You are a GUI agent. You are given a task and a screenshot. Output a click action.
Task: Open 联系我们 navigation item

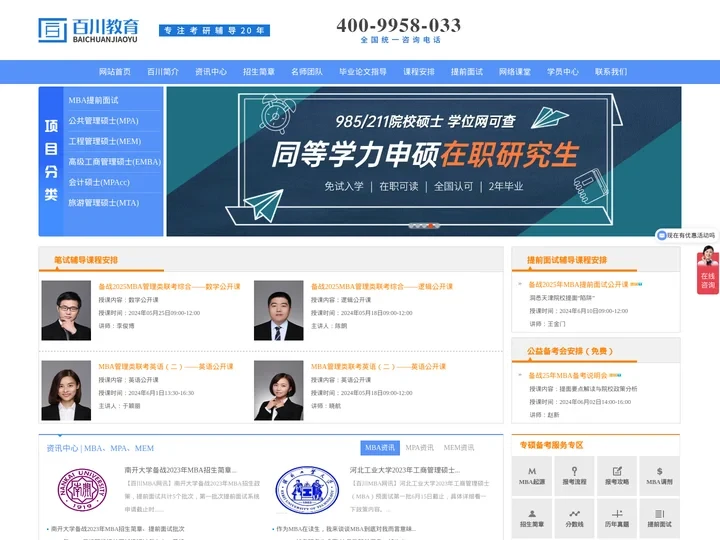click(611, 72)
